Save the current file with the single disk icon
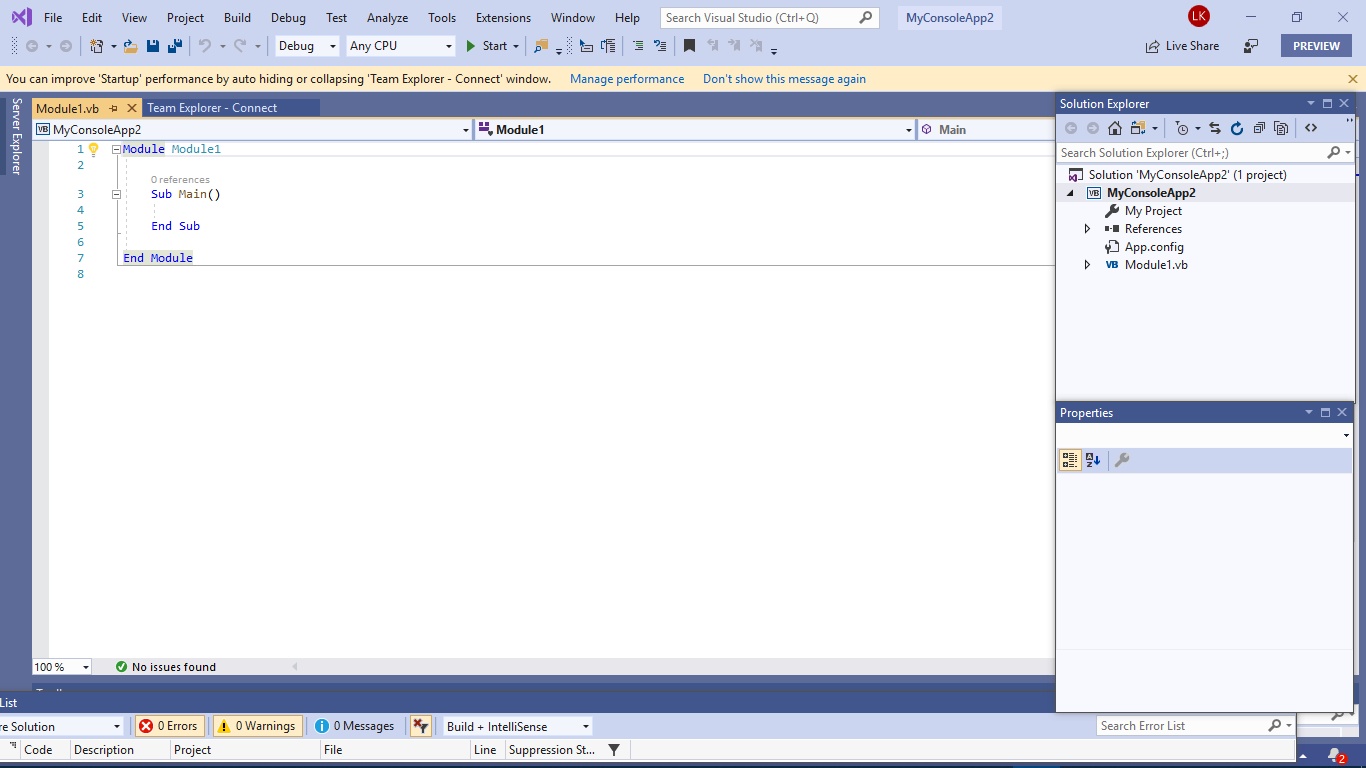Image resolution: width=1366 pixels, height=768 pixels. pos(153,46)
